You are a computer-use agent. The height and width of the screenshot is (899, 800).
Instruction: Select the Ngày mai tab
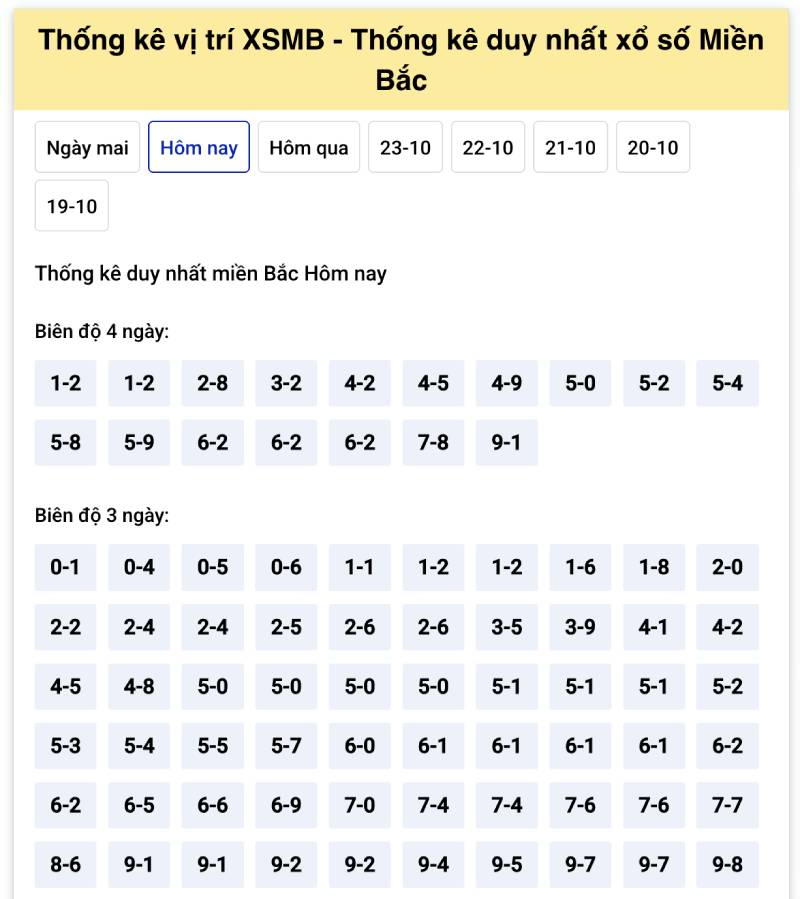point(86,146)
